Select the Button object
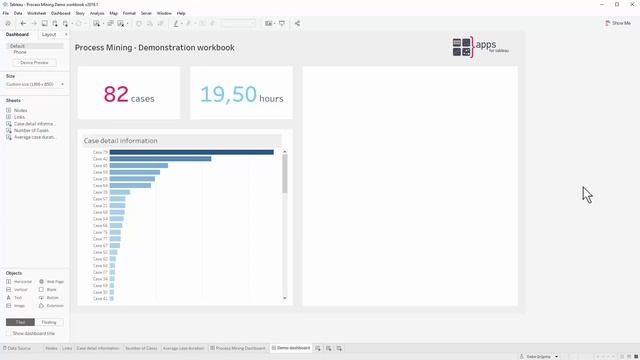Screen dimensions: 640x360 coord(49,298)
